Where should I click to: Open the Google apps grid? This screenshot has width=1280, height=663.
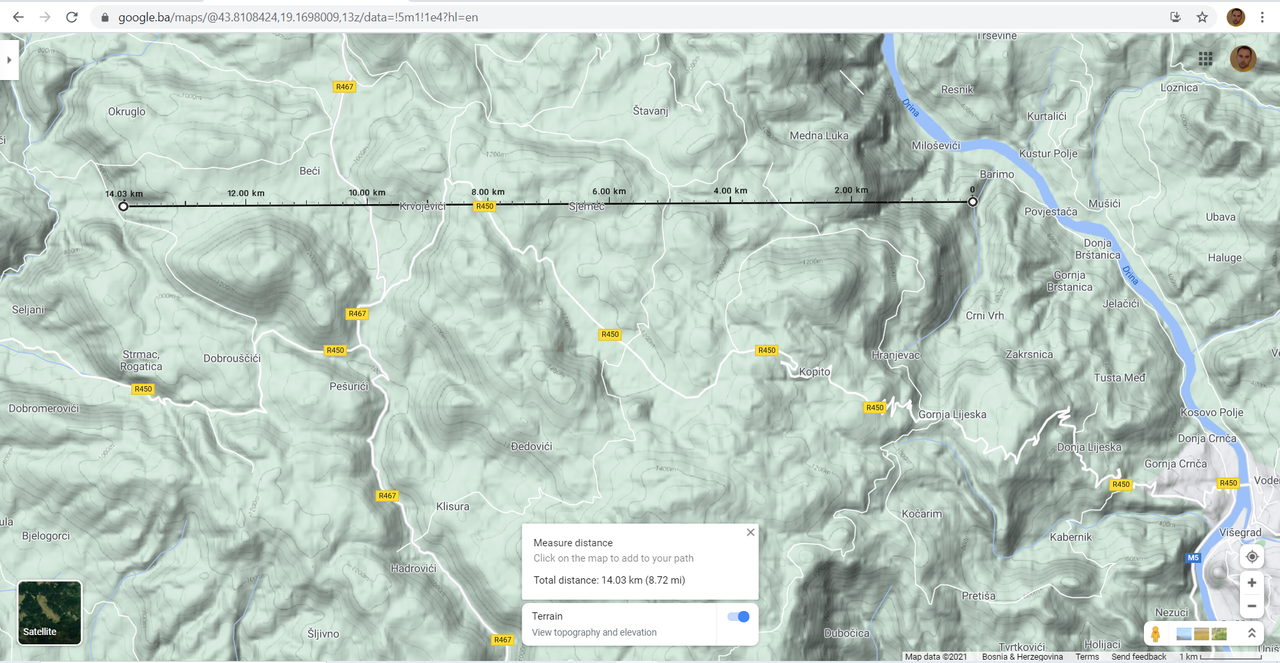[1205, 59]
